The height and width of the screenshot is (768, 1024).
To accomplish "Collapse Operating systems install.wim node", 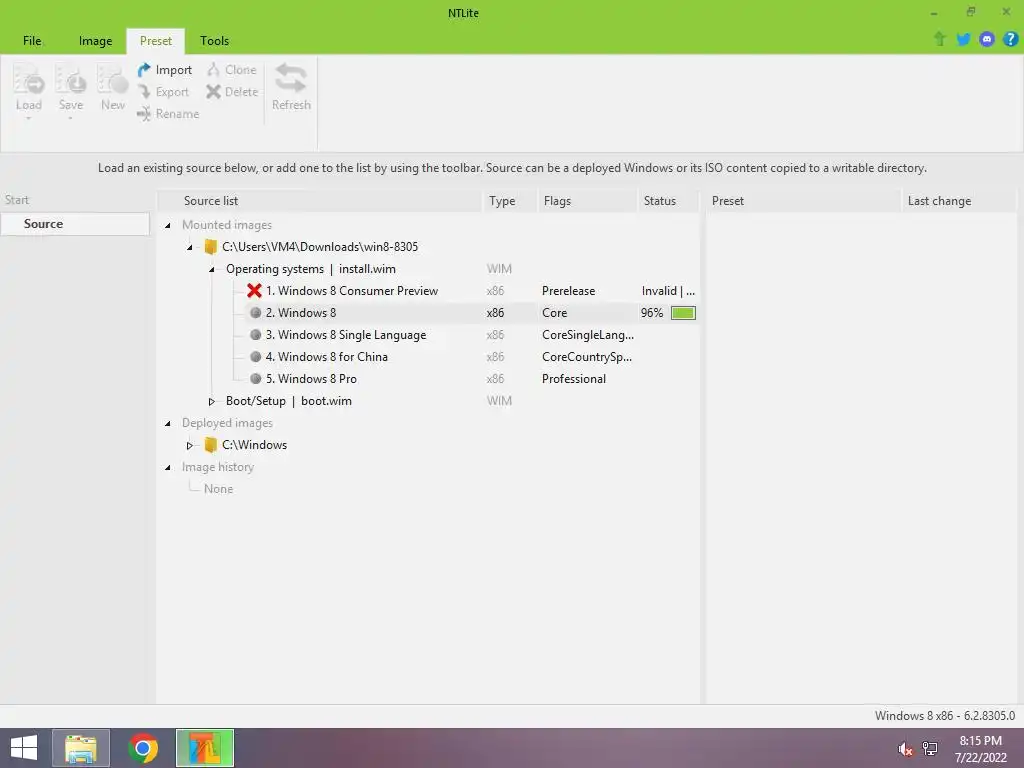I will [212, 269].
